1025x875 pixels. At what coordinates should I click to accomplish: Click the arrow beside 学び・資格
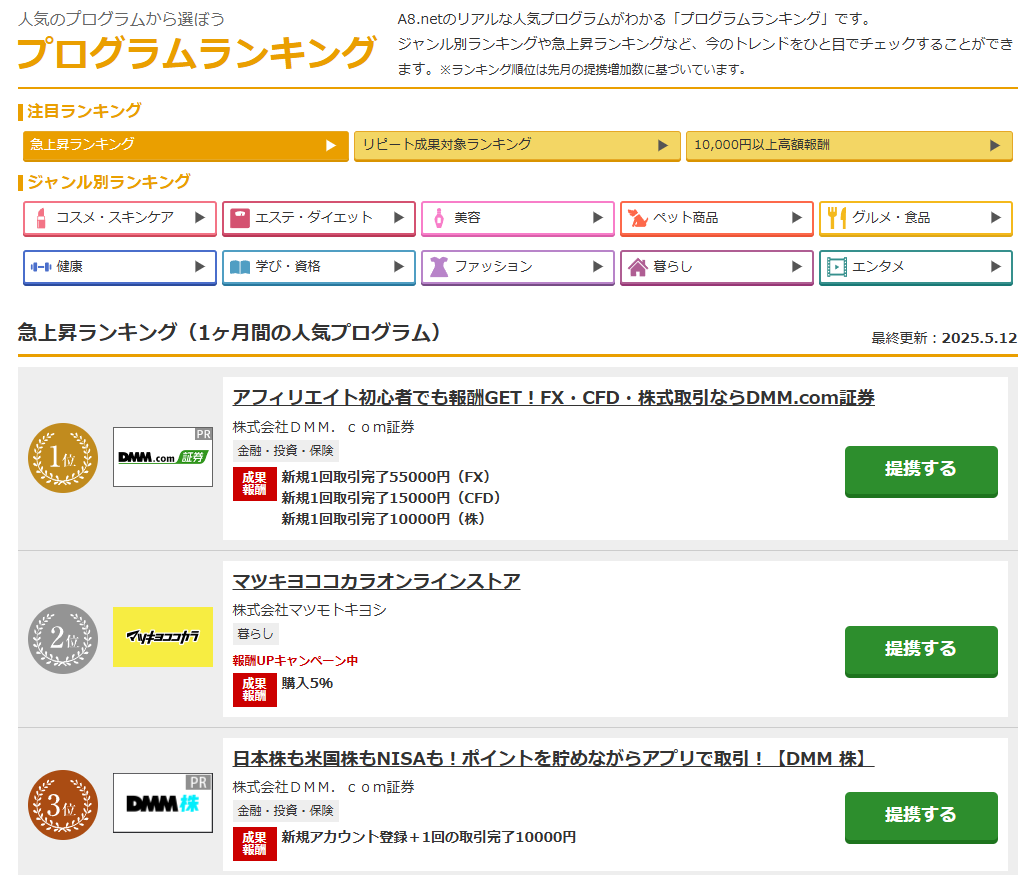point(399,267)
